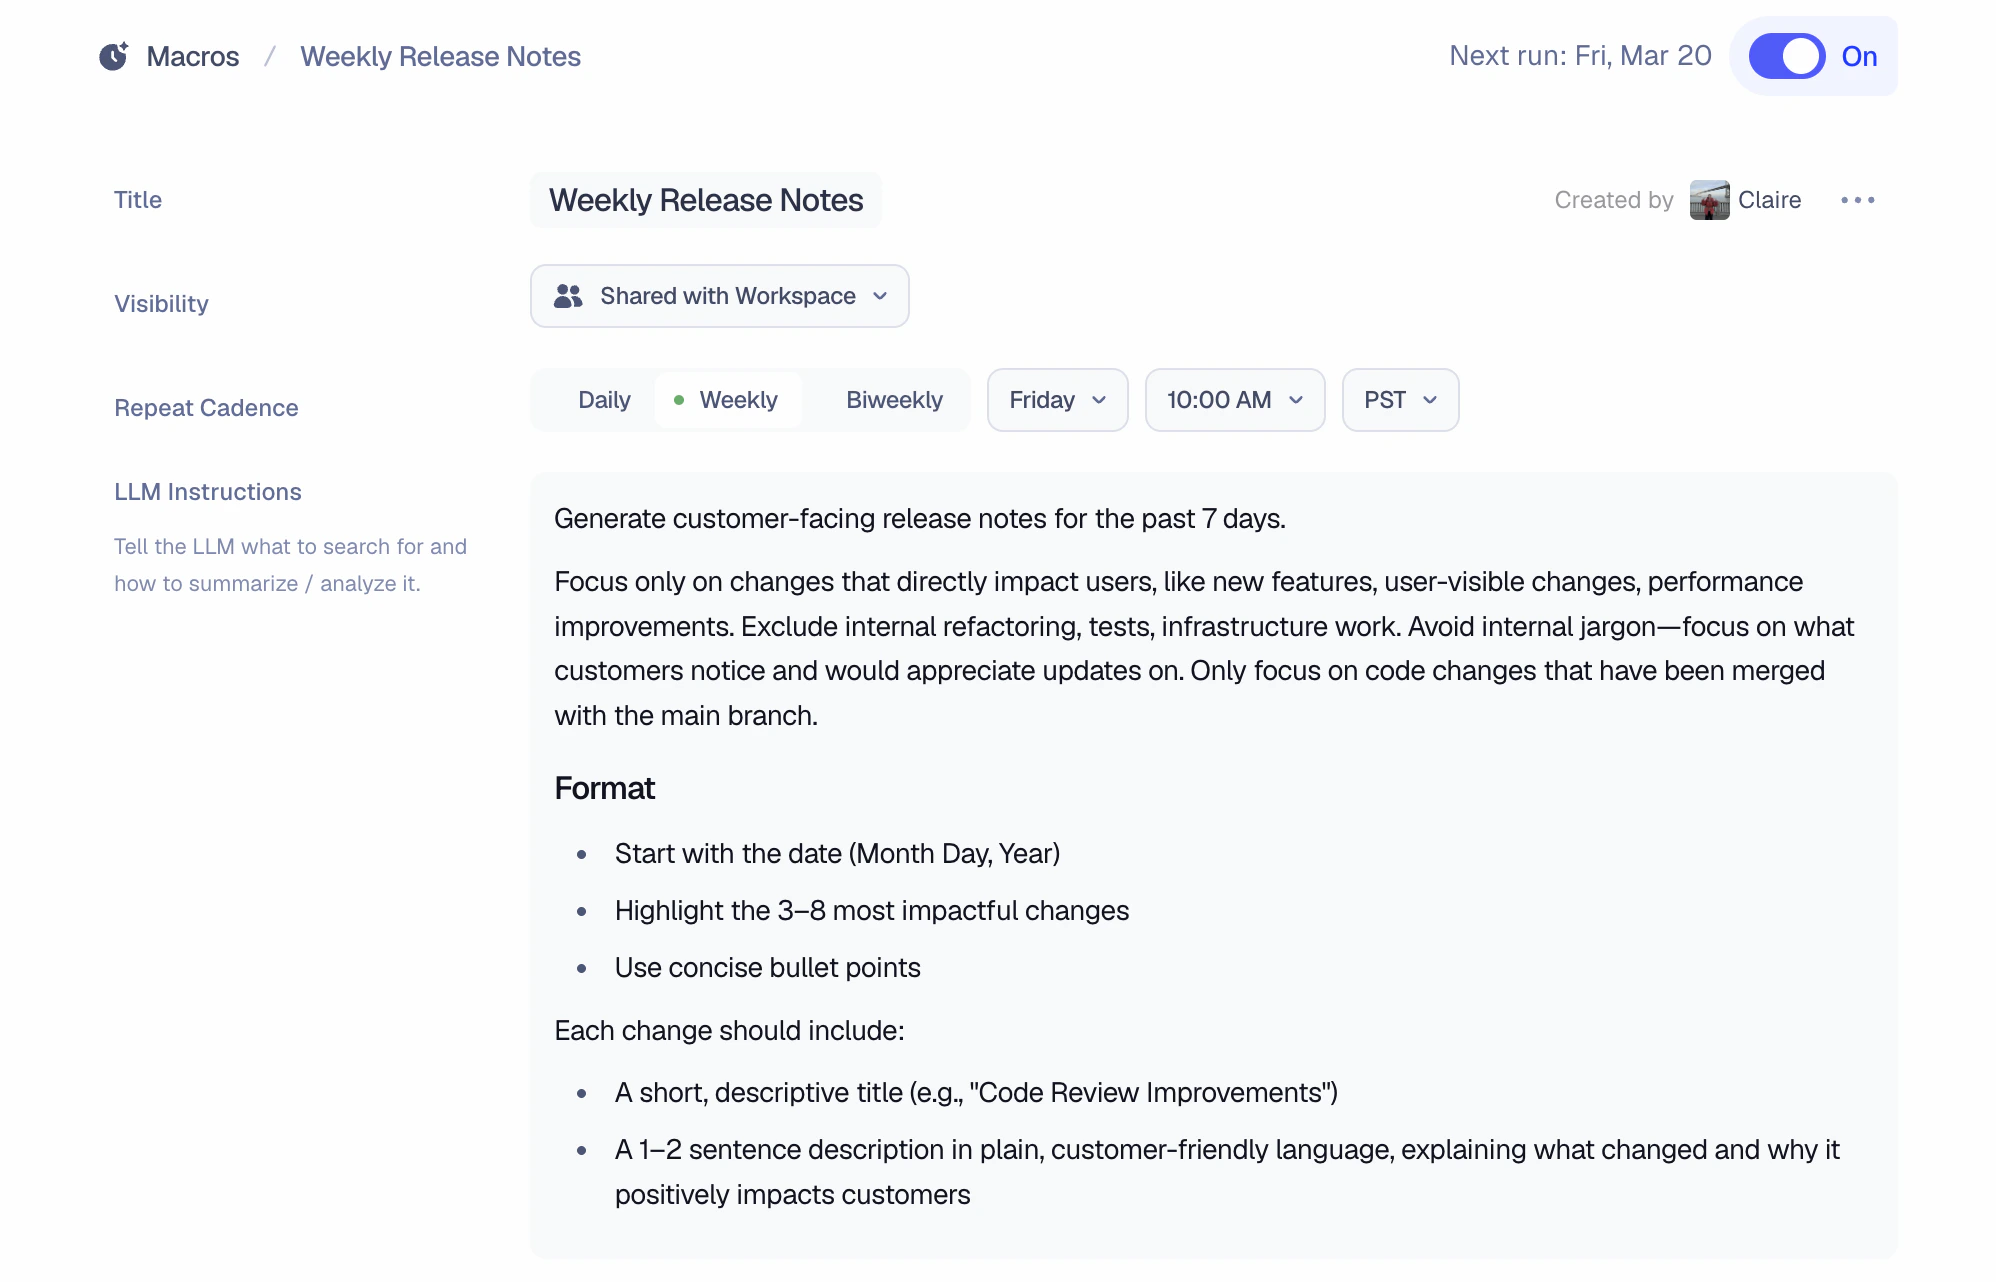Select the Daily cadence option
This screenshot has height=1282, width=1996.
[604, 400]
